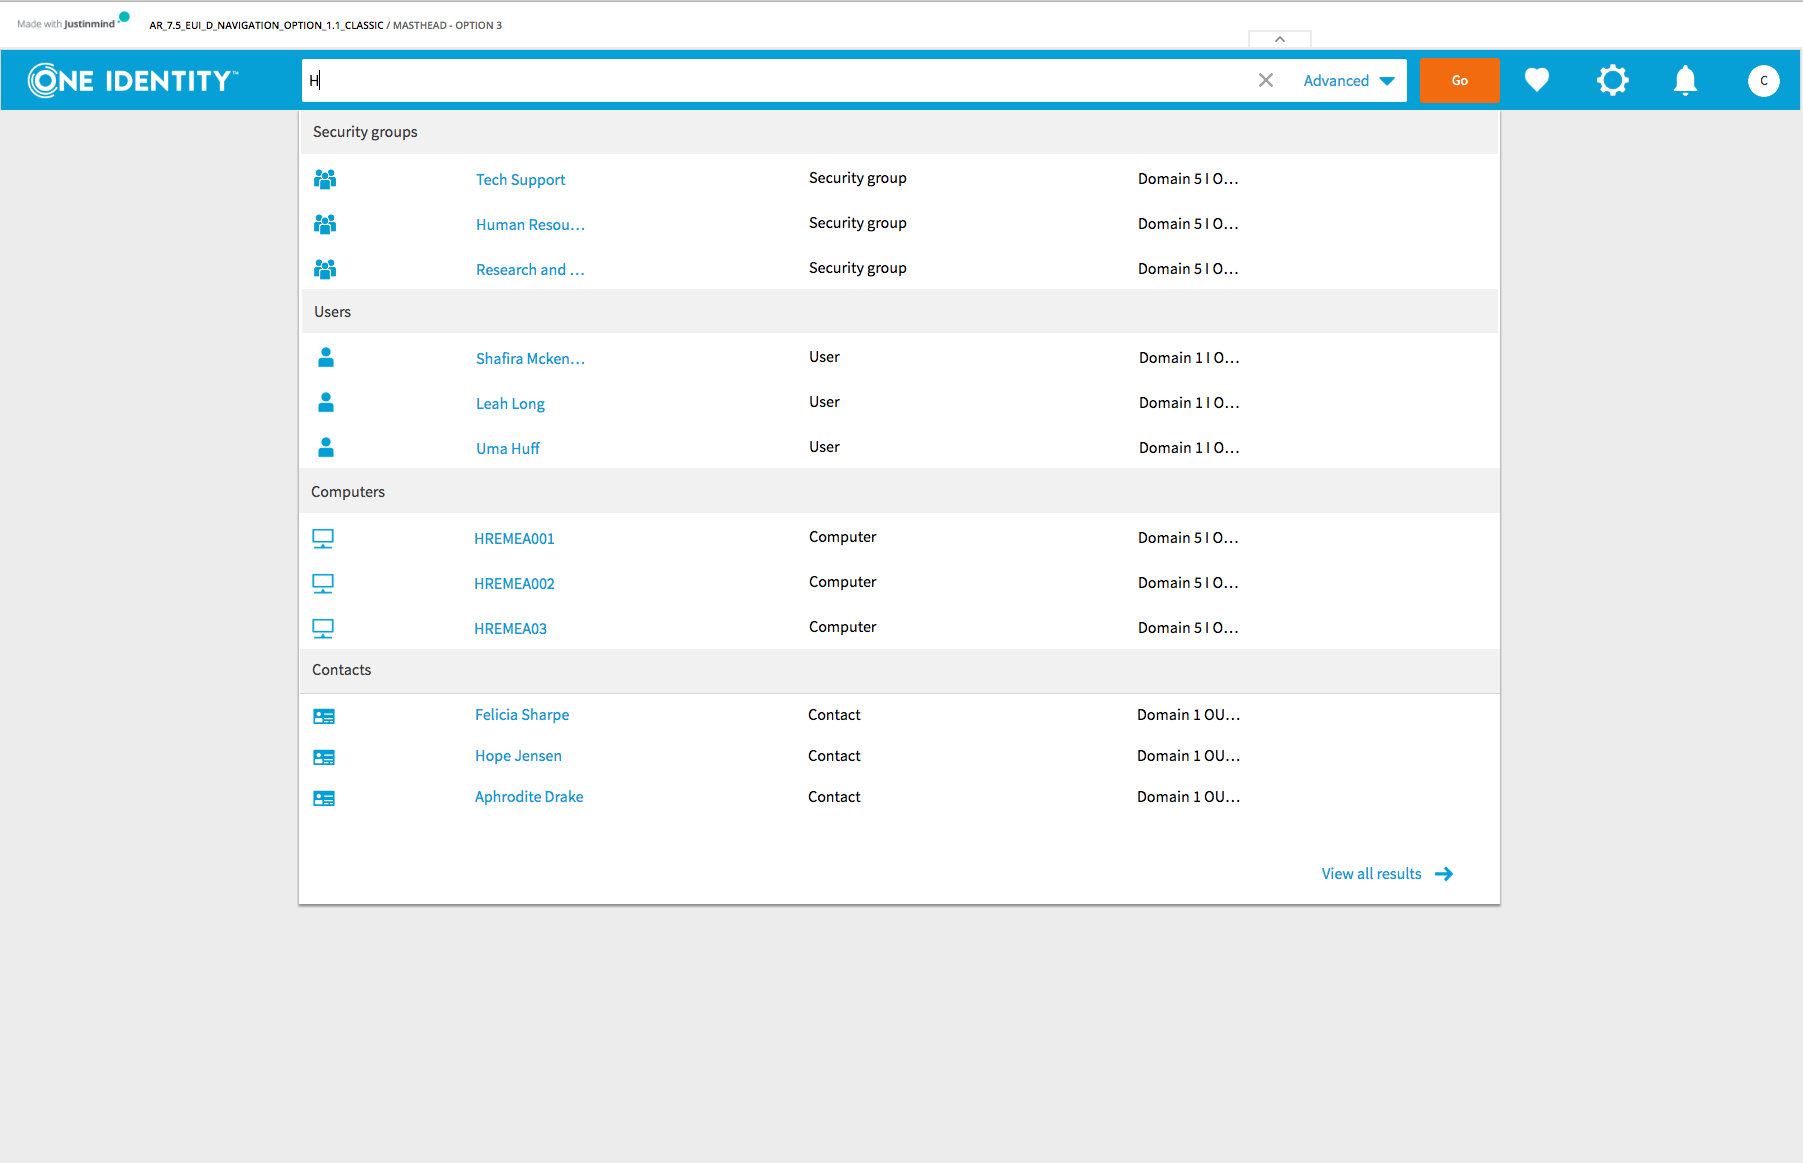Viewport: 1803px width, 1163px height.
Task: Click the Security groups section header
Action: 899,132
